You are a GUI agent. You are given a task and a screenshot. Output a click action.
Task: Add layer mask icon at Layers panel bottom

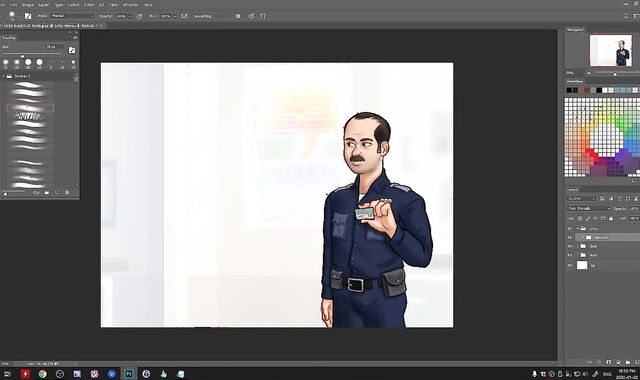coord(609,362)
